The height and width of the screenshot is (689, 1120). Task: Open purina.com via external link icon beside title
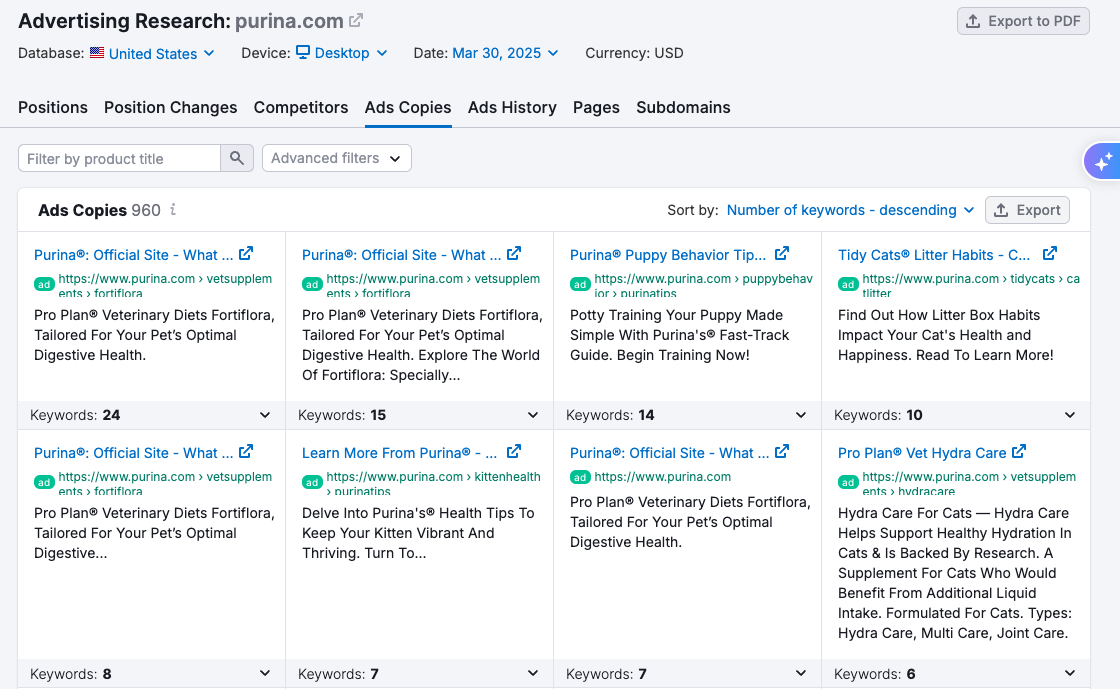point(355,20)
